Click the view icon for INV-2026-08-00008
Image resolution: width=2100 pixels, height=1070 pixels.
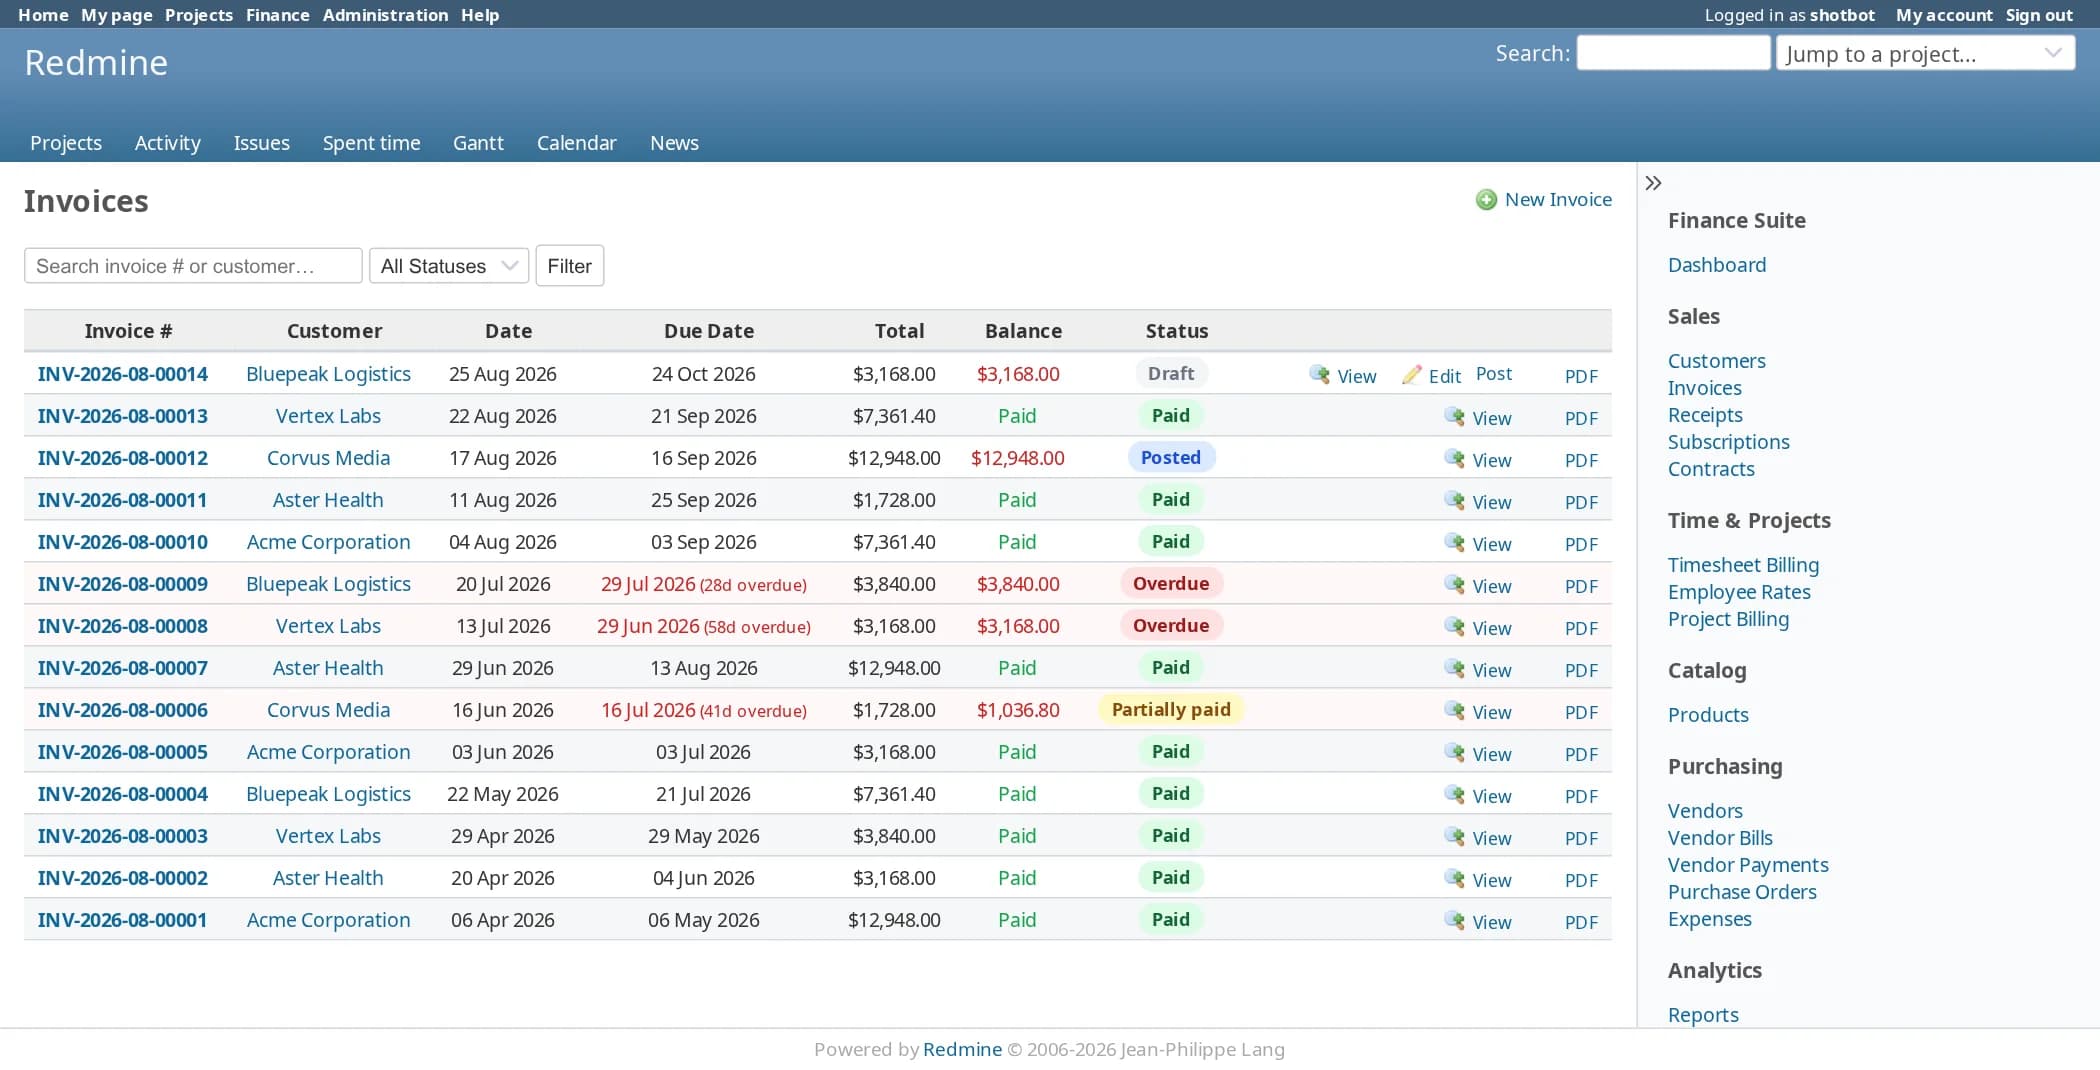(1455, 627)
